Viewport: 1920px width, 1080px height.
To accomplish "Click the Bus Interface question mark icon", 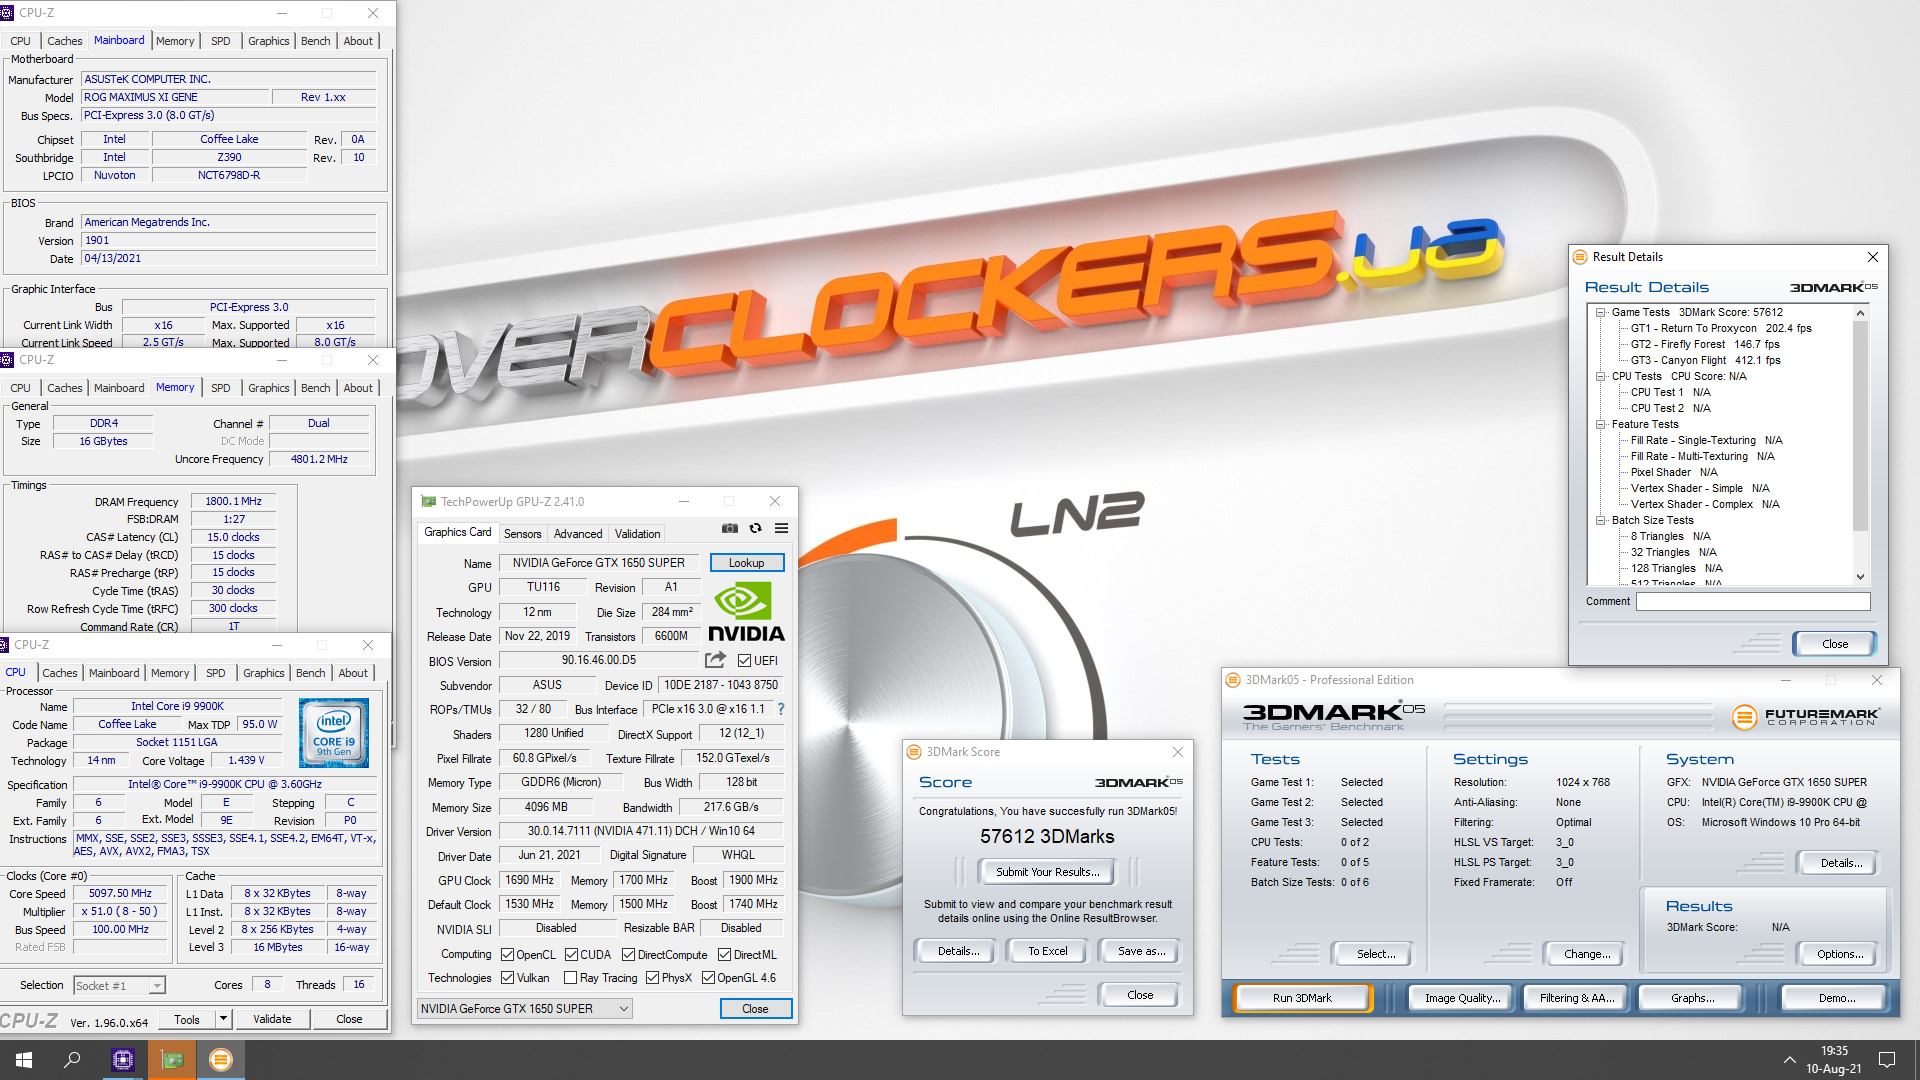I will pyautogui.click(x=781, y=709).
